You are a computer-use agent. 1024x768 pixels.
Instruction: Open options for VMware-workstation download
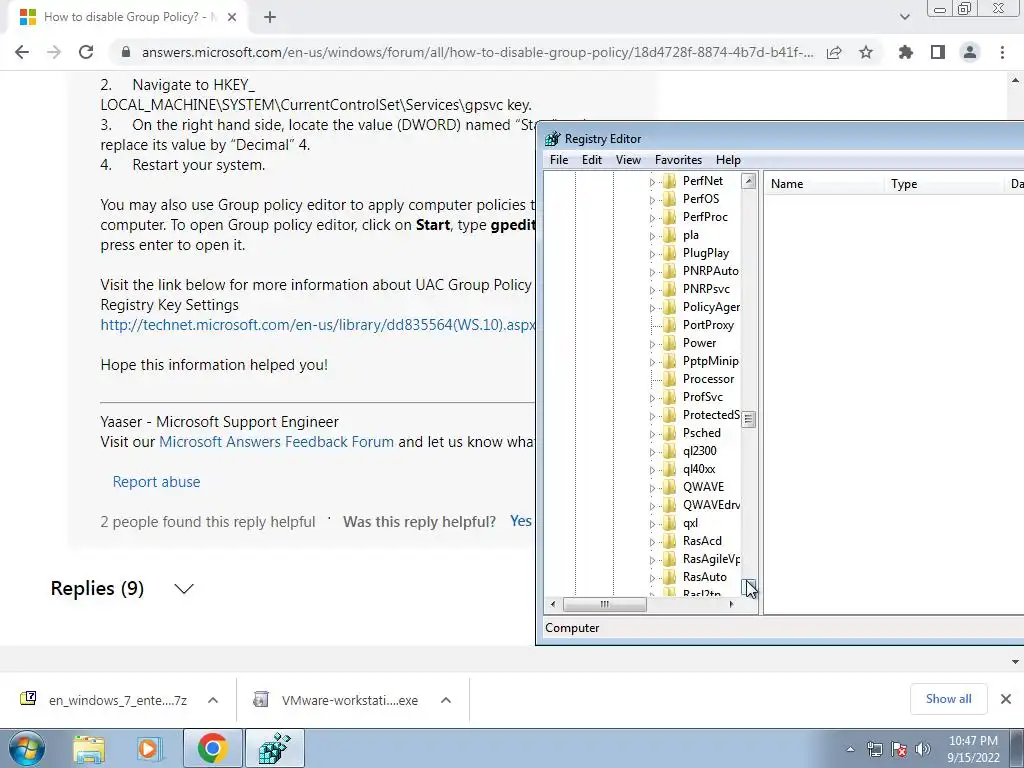[x=446, y=700]
